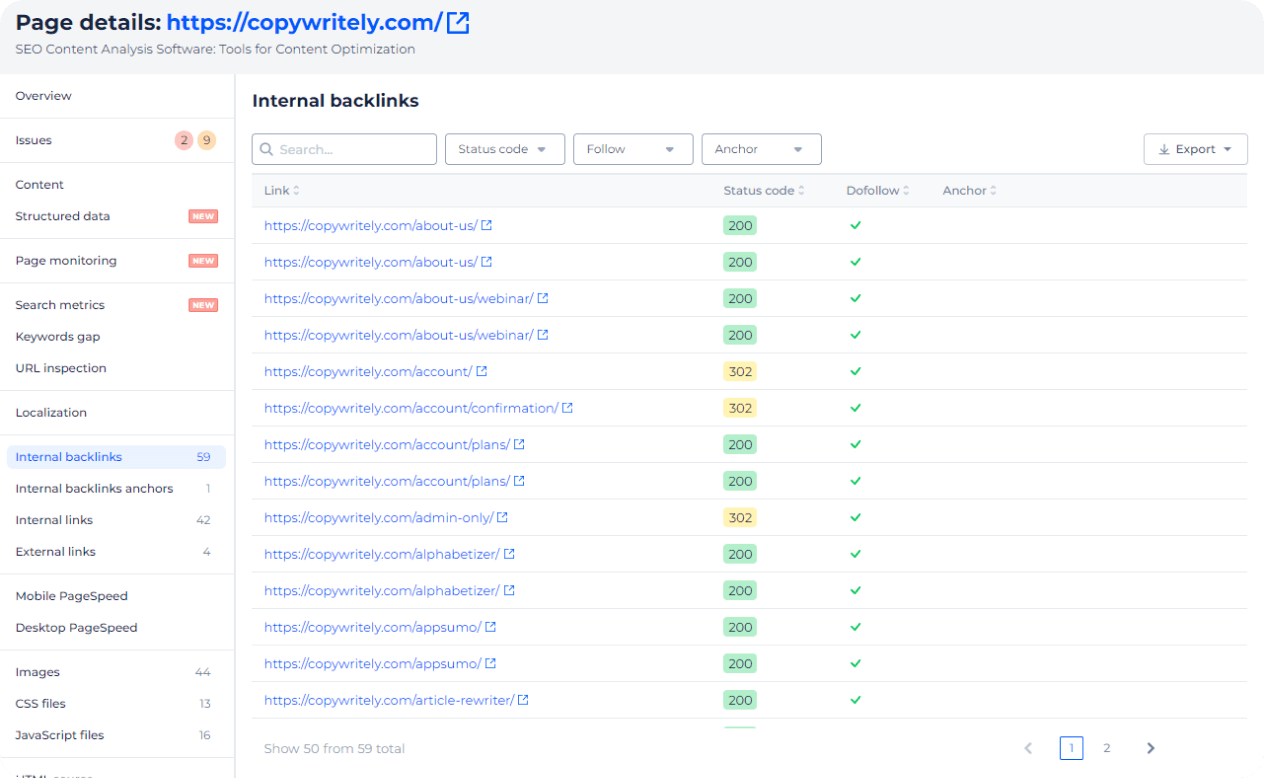This screenshot has width=1264, height=778.
Task: Open the Anchor filter dropdown
Action: pyautogui.click(x=762, y=149)
